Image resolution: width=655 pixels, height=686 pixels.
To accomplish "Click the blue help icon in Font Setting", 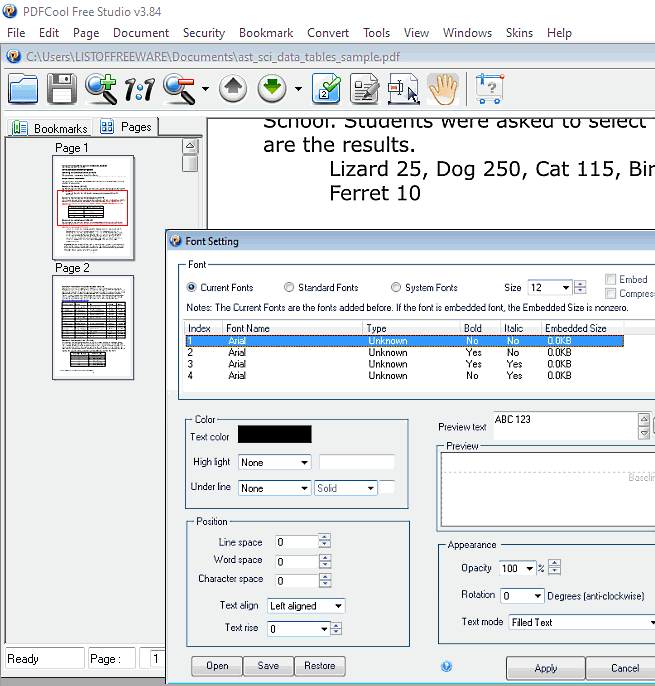I will coord(446,666).
